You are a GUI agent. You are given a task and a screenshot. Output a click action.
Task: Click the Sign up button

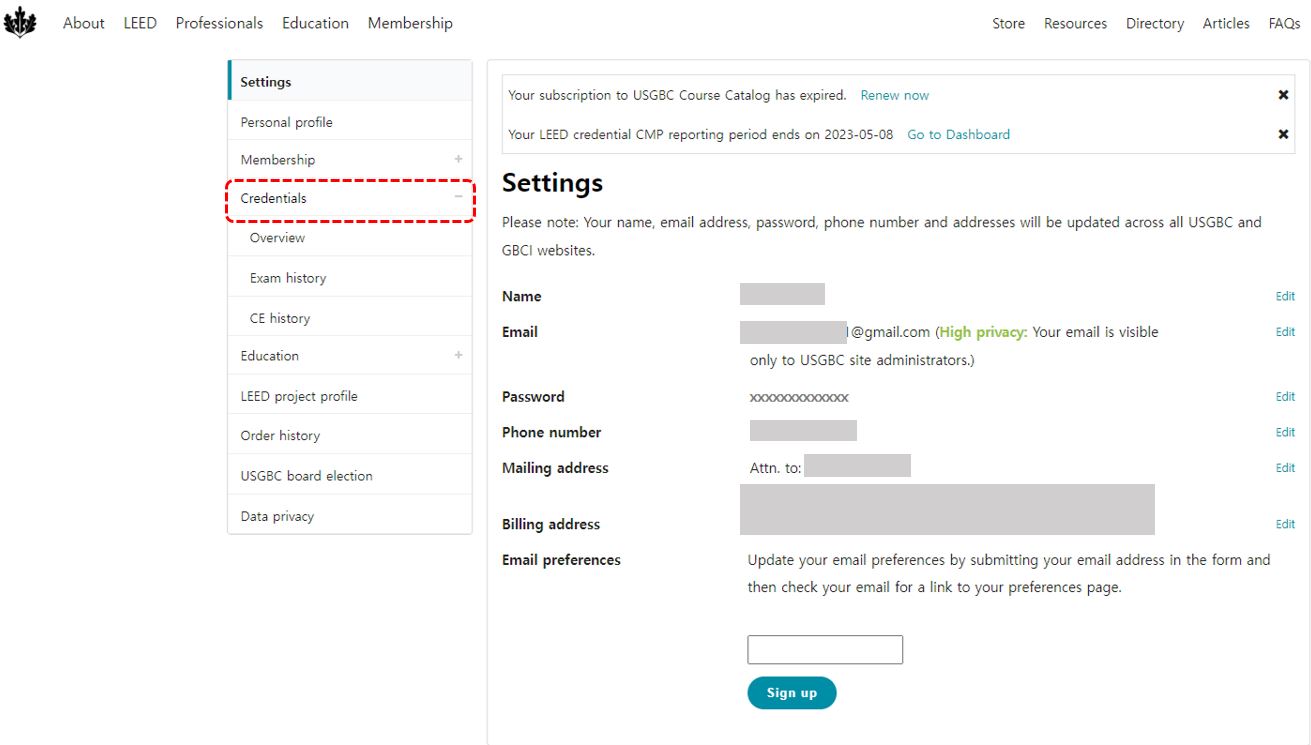[x=792, y=693]
